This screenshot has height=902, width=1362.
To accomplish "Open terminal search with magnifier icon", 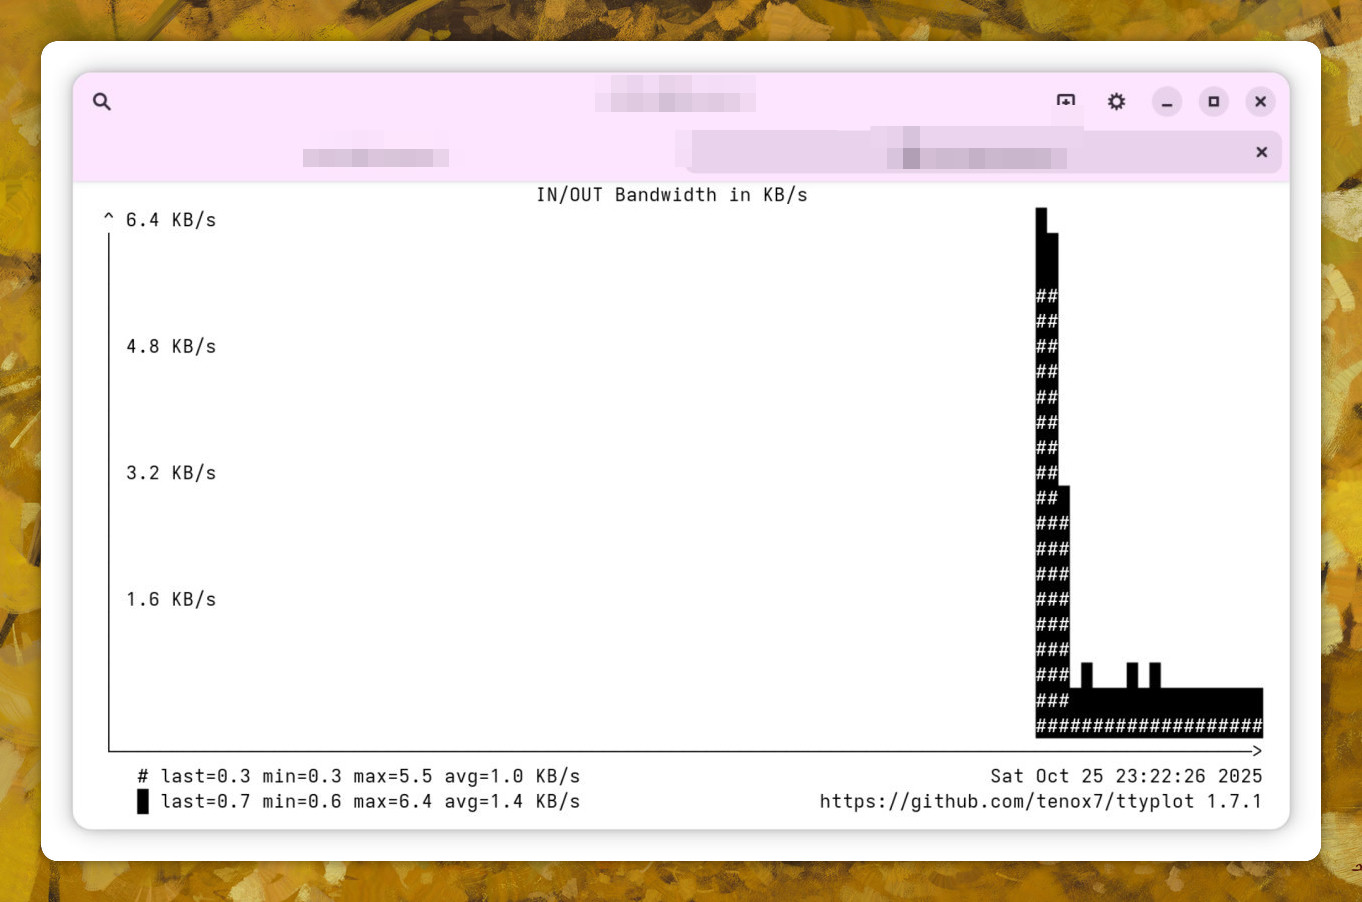I will 102,101.
